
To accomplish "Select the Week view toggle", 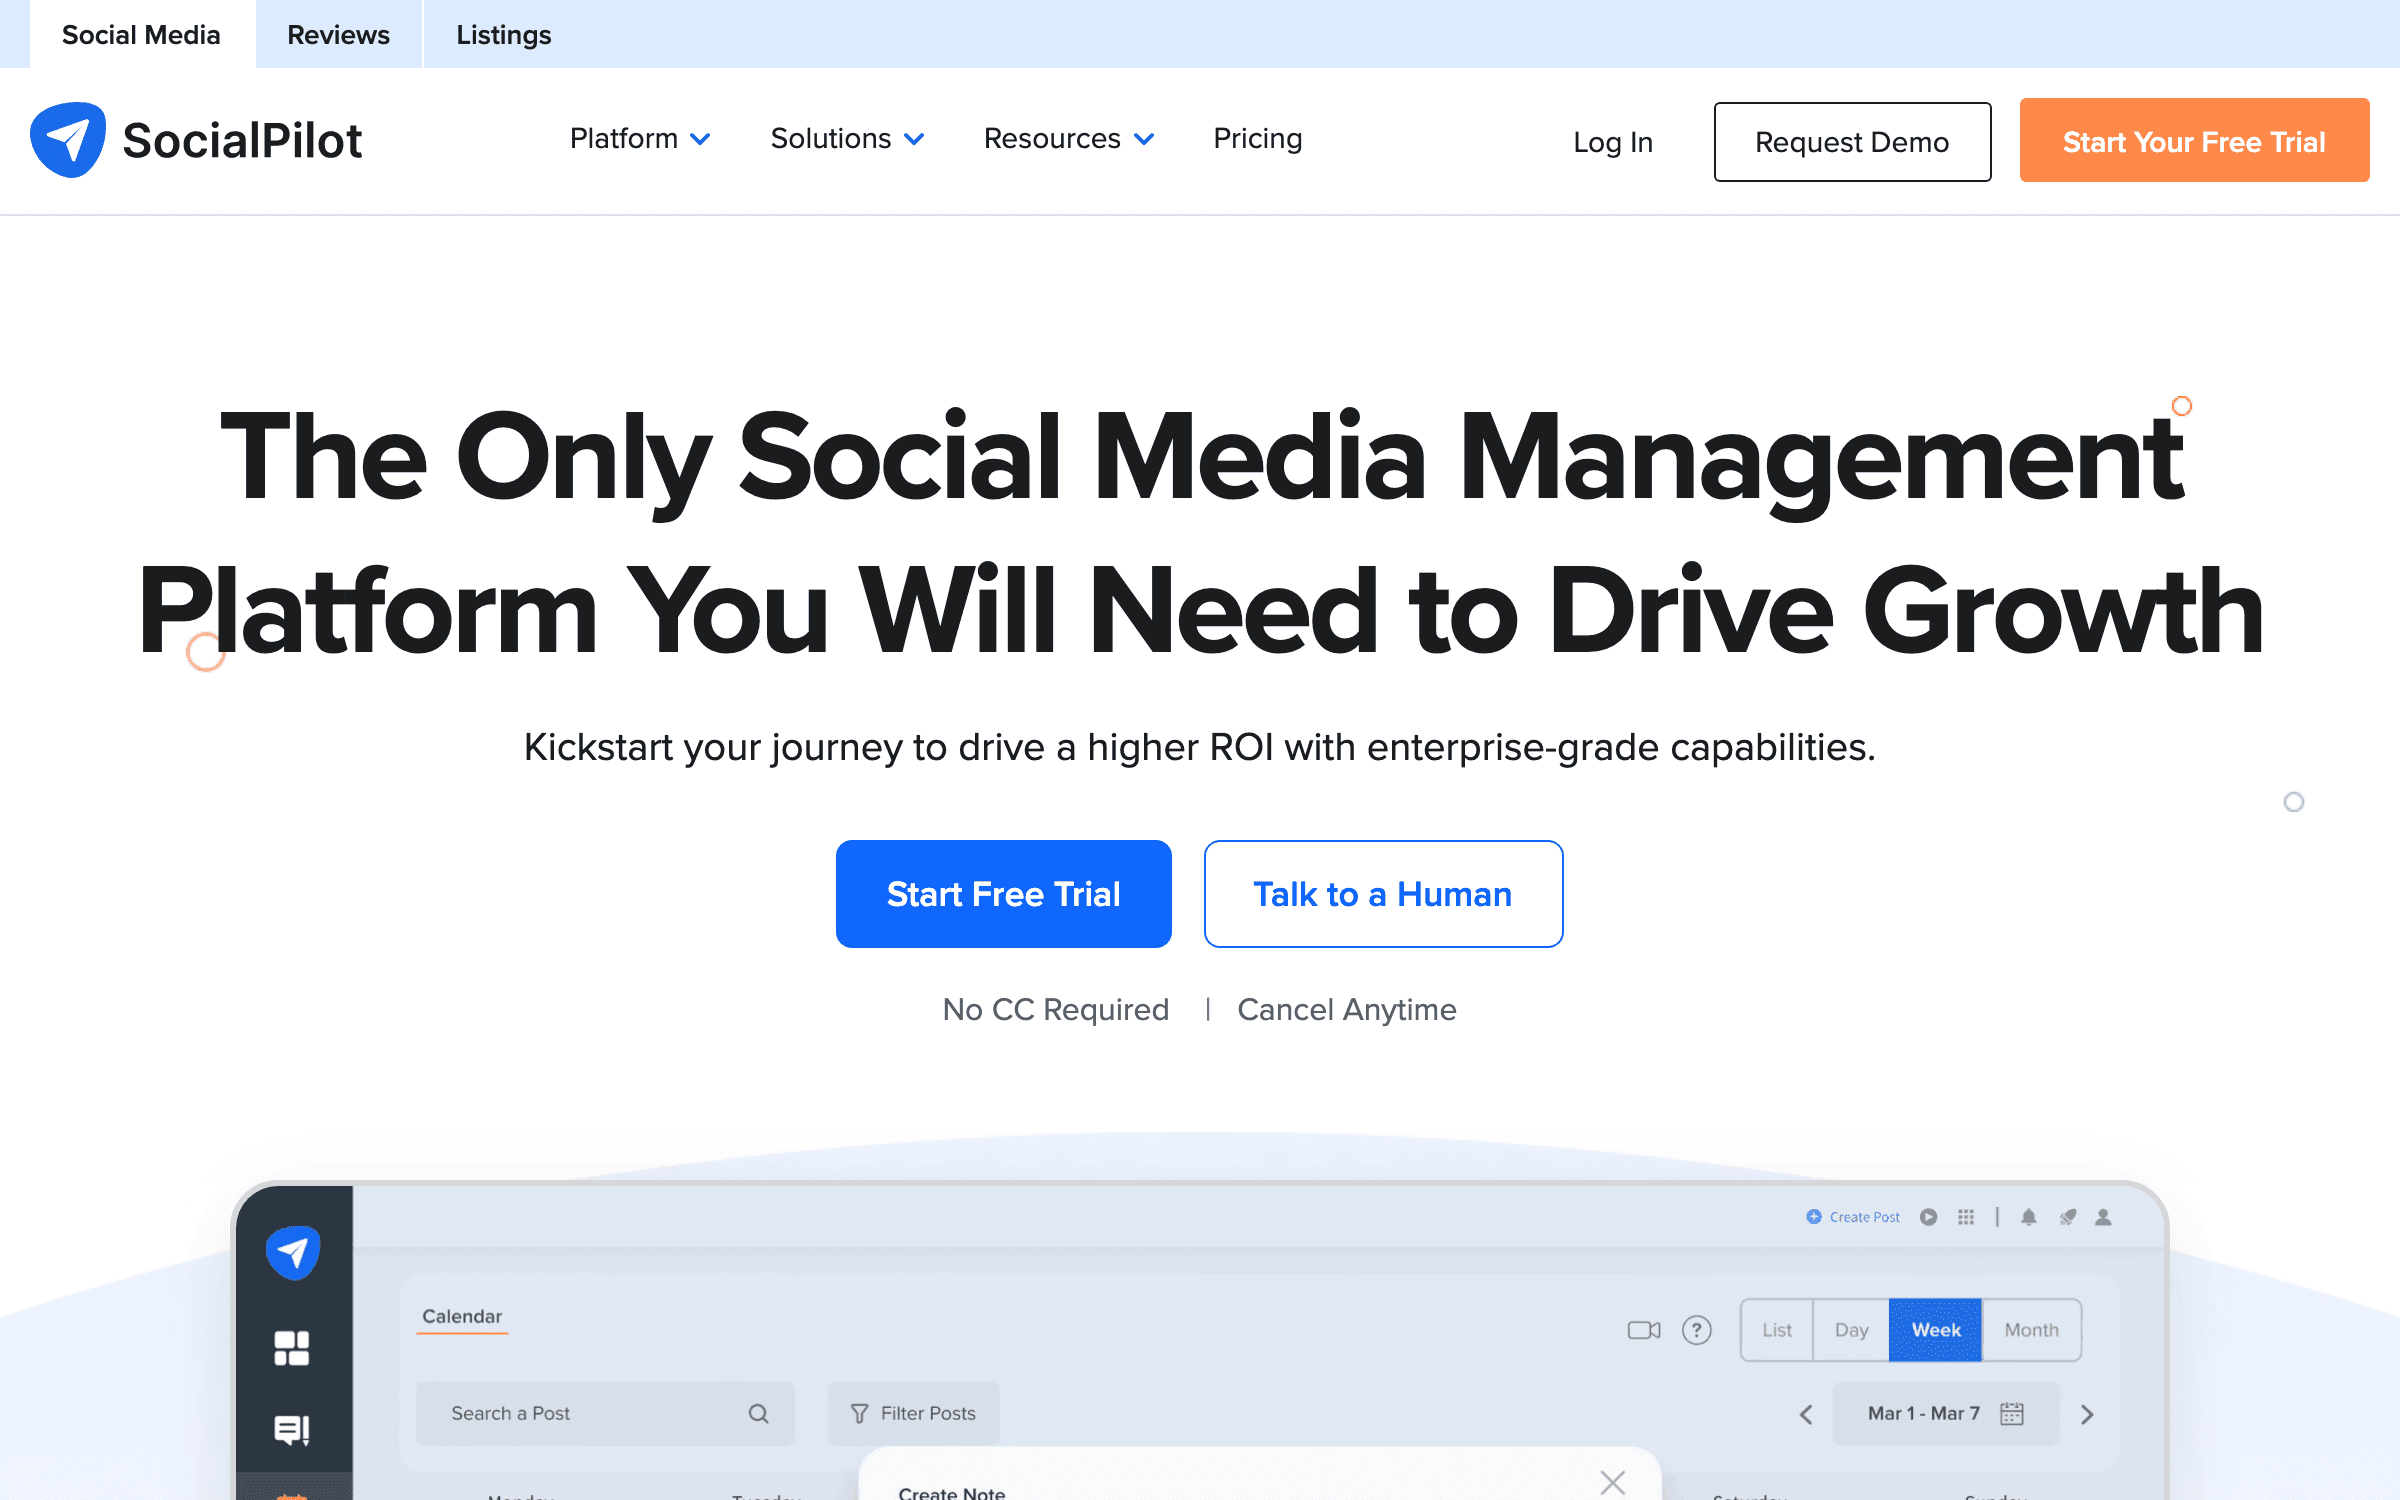I will [1935, 1330].
